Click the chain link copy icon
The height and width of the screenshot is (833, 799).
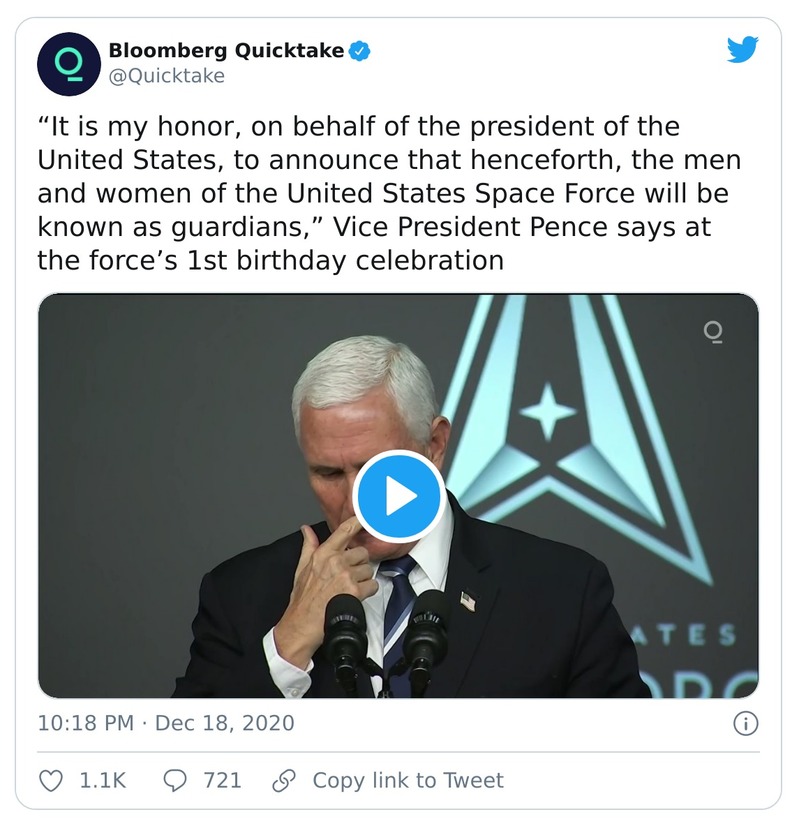pos(284,780)
